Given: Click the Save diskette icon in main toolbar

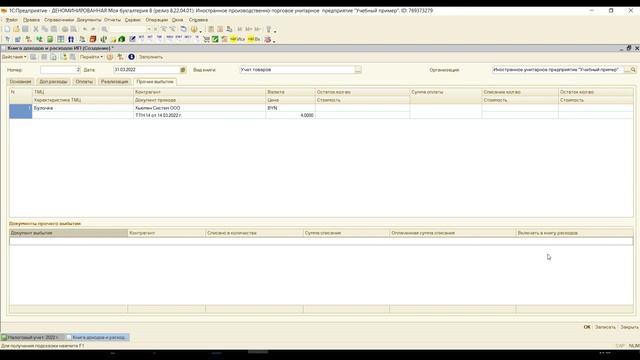Looking at the screenshot, I should (25, 29).
